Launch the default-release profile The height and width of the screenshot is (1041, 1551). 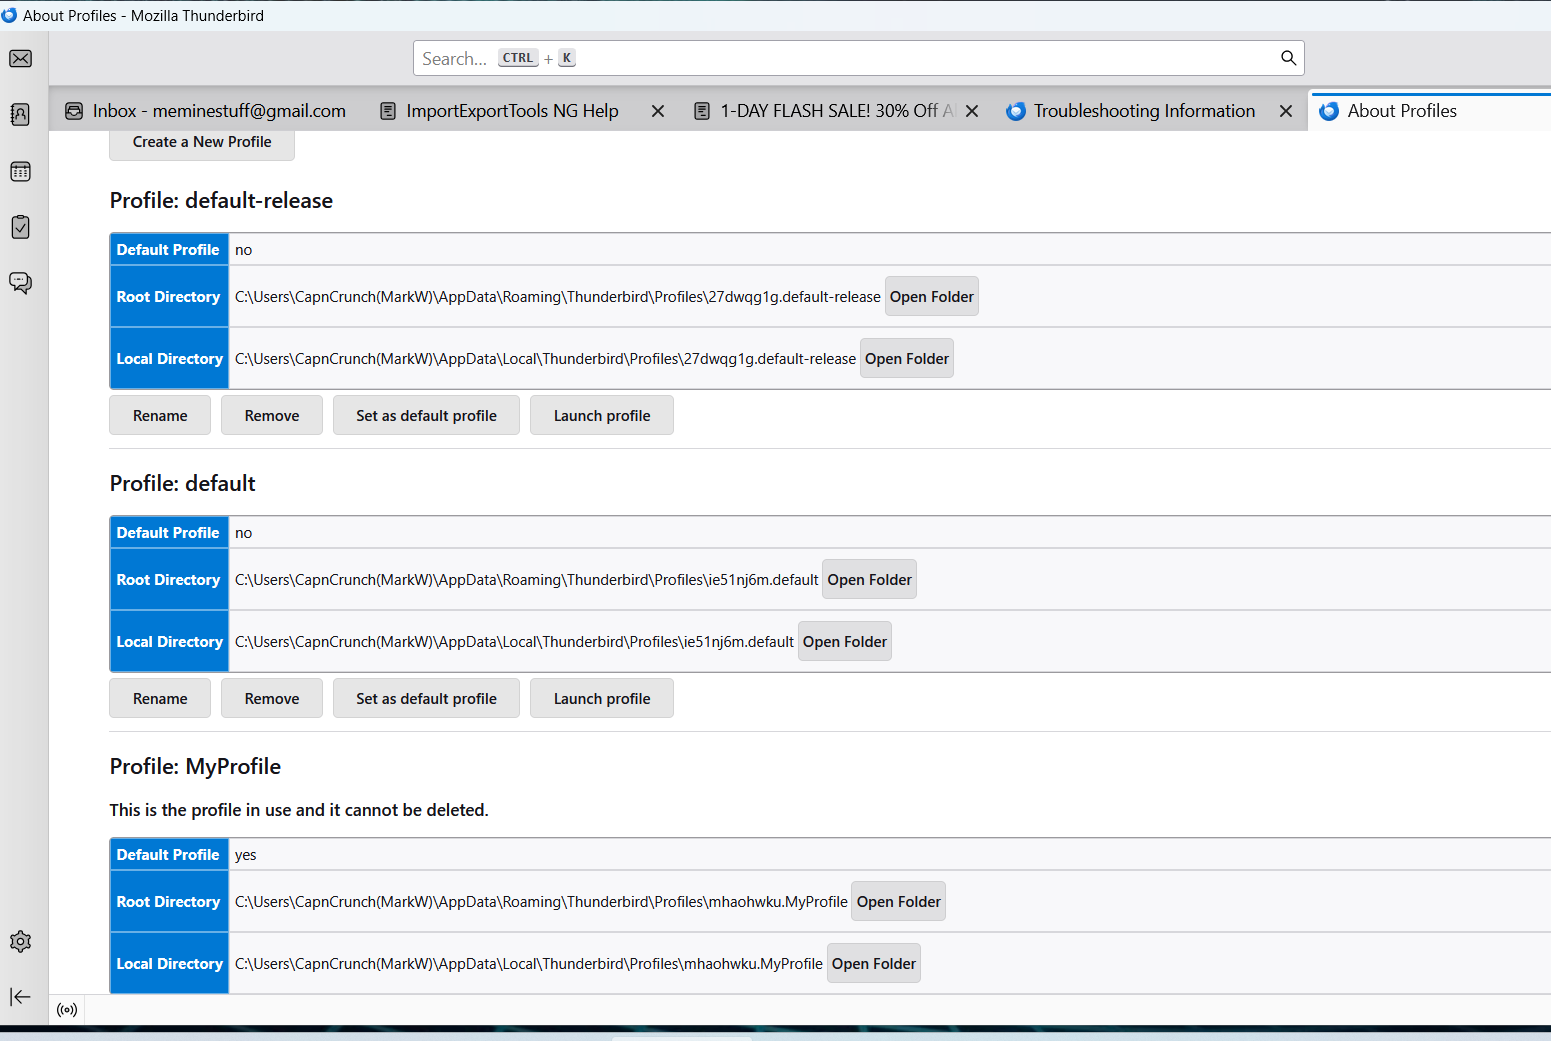click(x=602, y=416)
